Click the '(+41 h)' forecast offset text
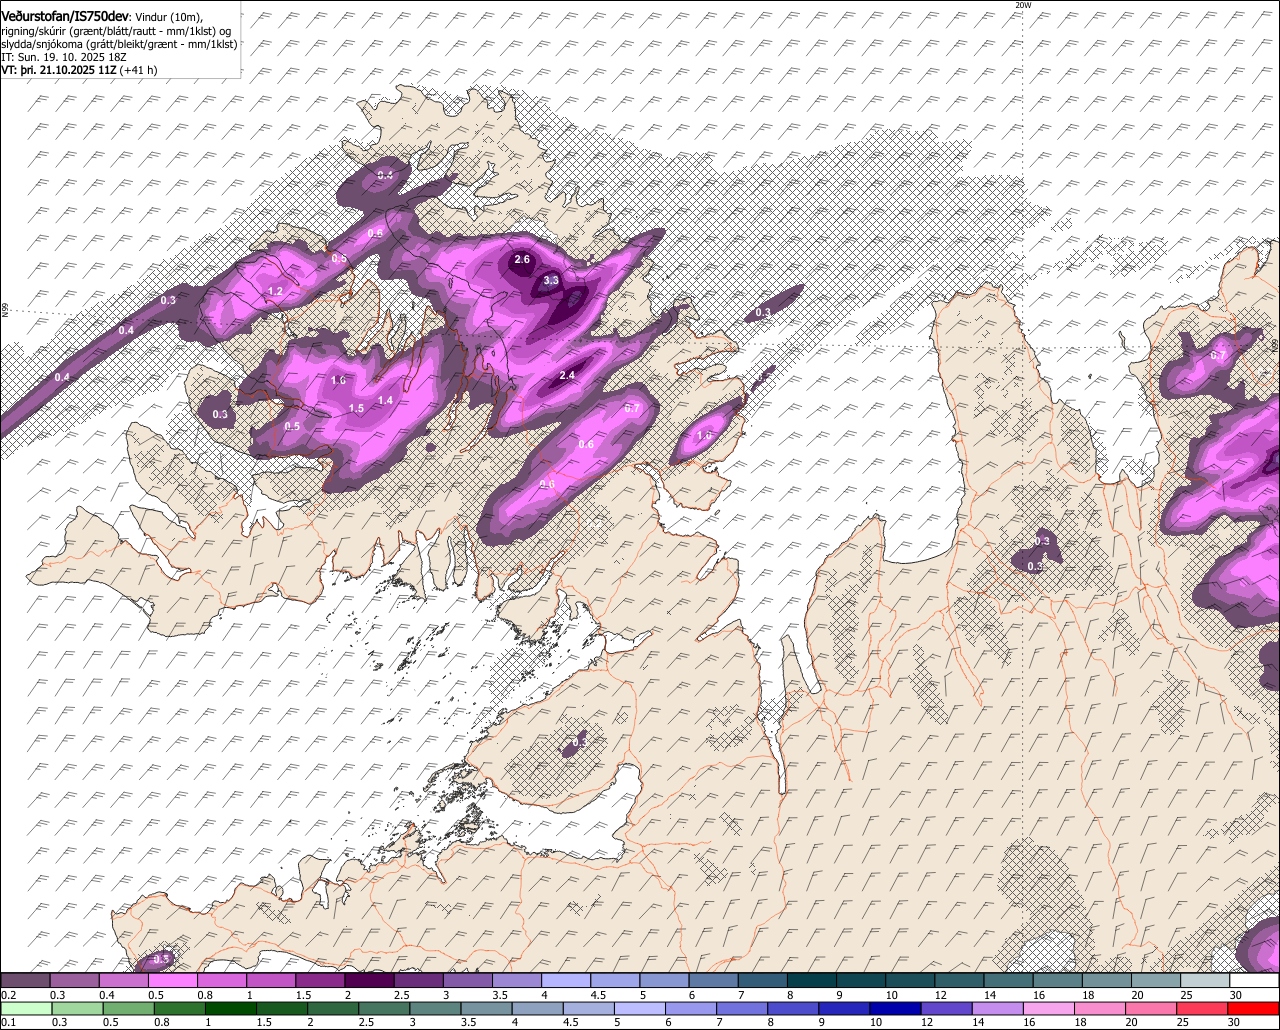The width and height of the screenshot is (1280, 1030). coord(138,70)
